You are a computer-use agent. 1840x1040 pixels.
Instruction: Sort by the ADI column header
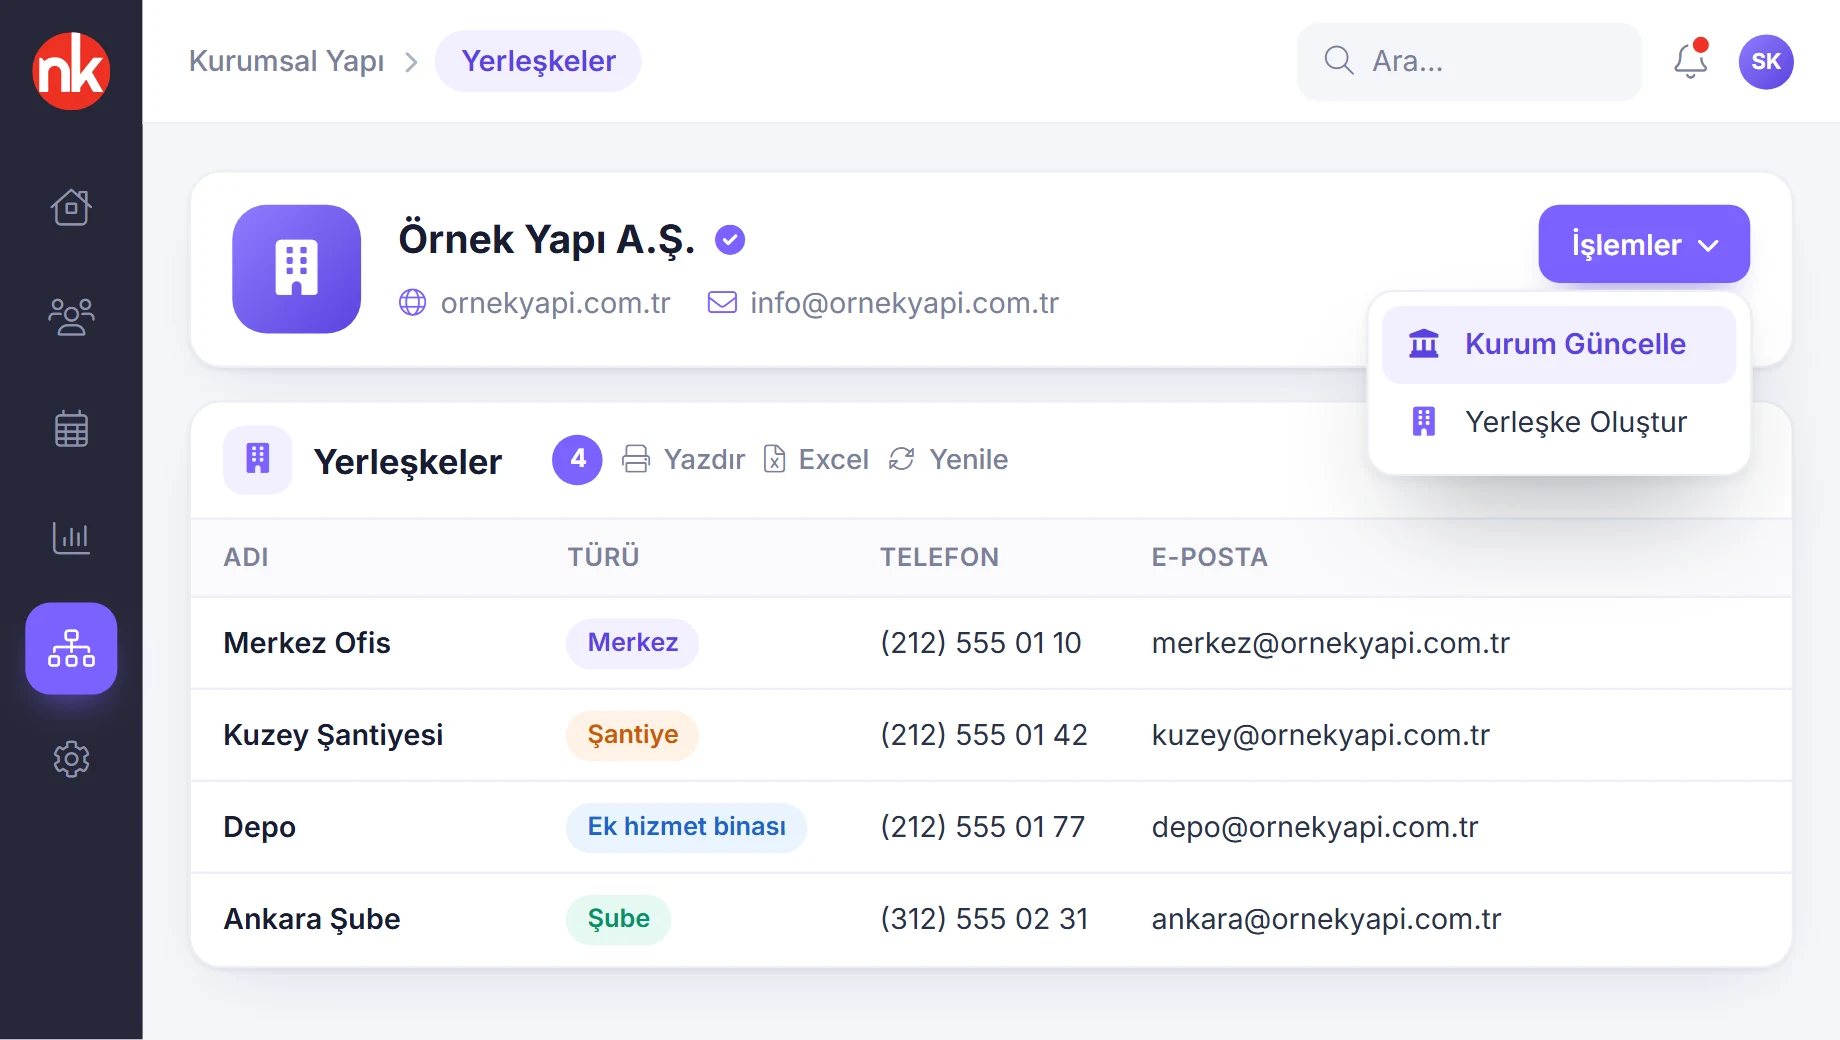[x=246, y=557]
